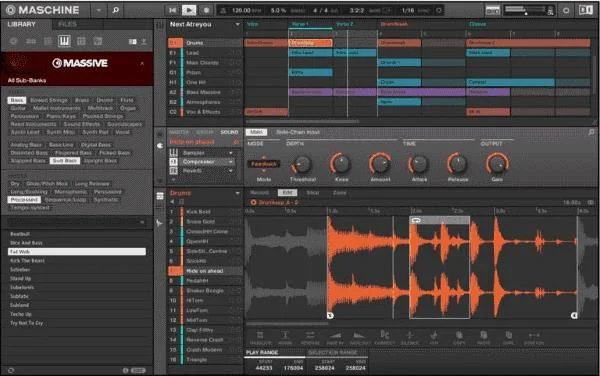Toggle the metronome icon beside the tempo

[x=224, y=11]
